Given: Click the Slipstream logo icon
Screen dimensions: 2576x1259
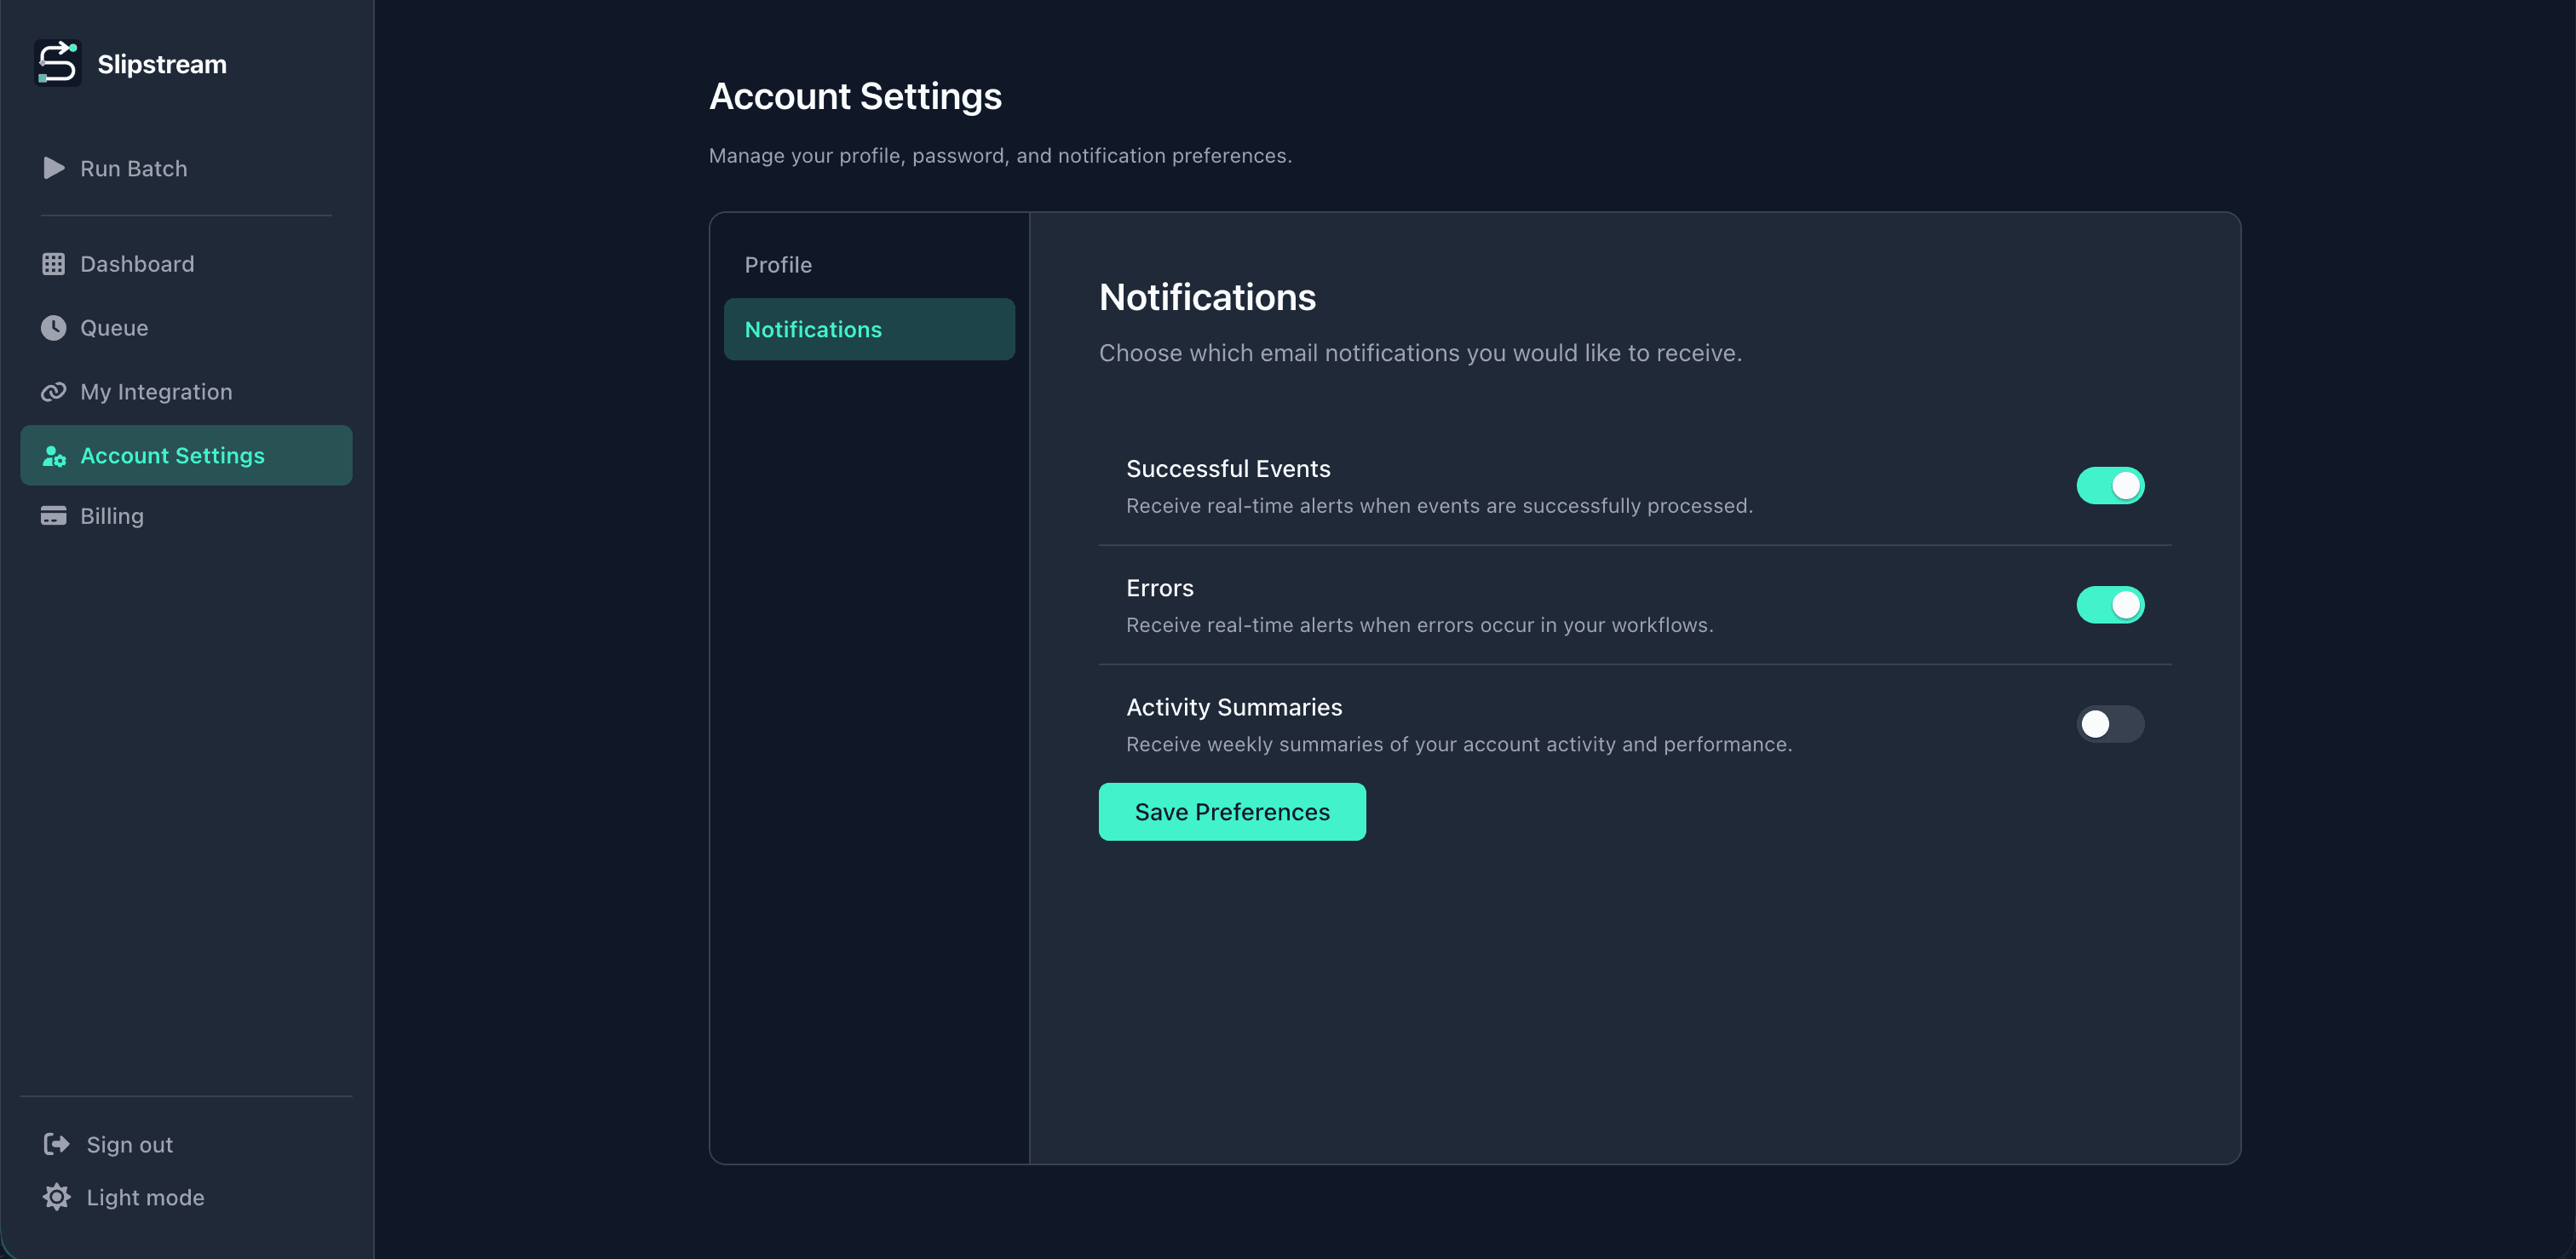Looking at the screenshot, I should click(57, 63).
